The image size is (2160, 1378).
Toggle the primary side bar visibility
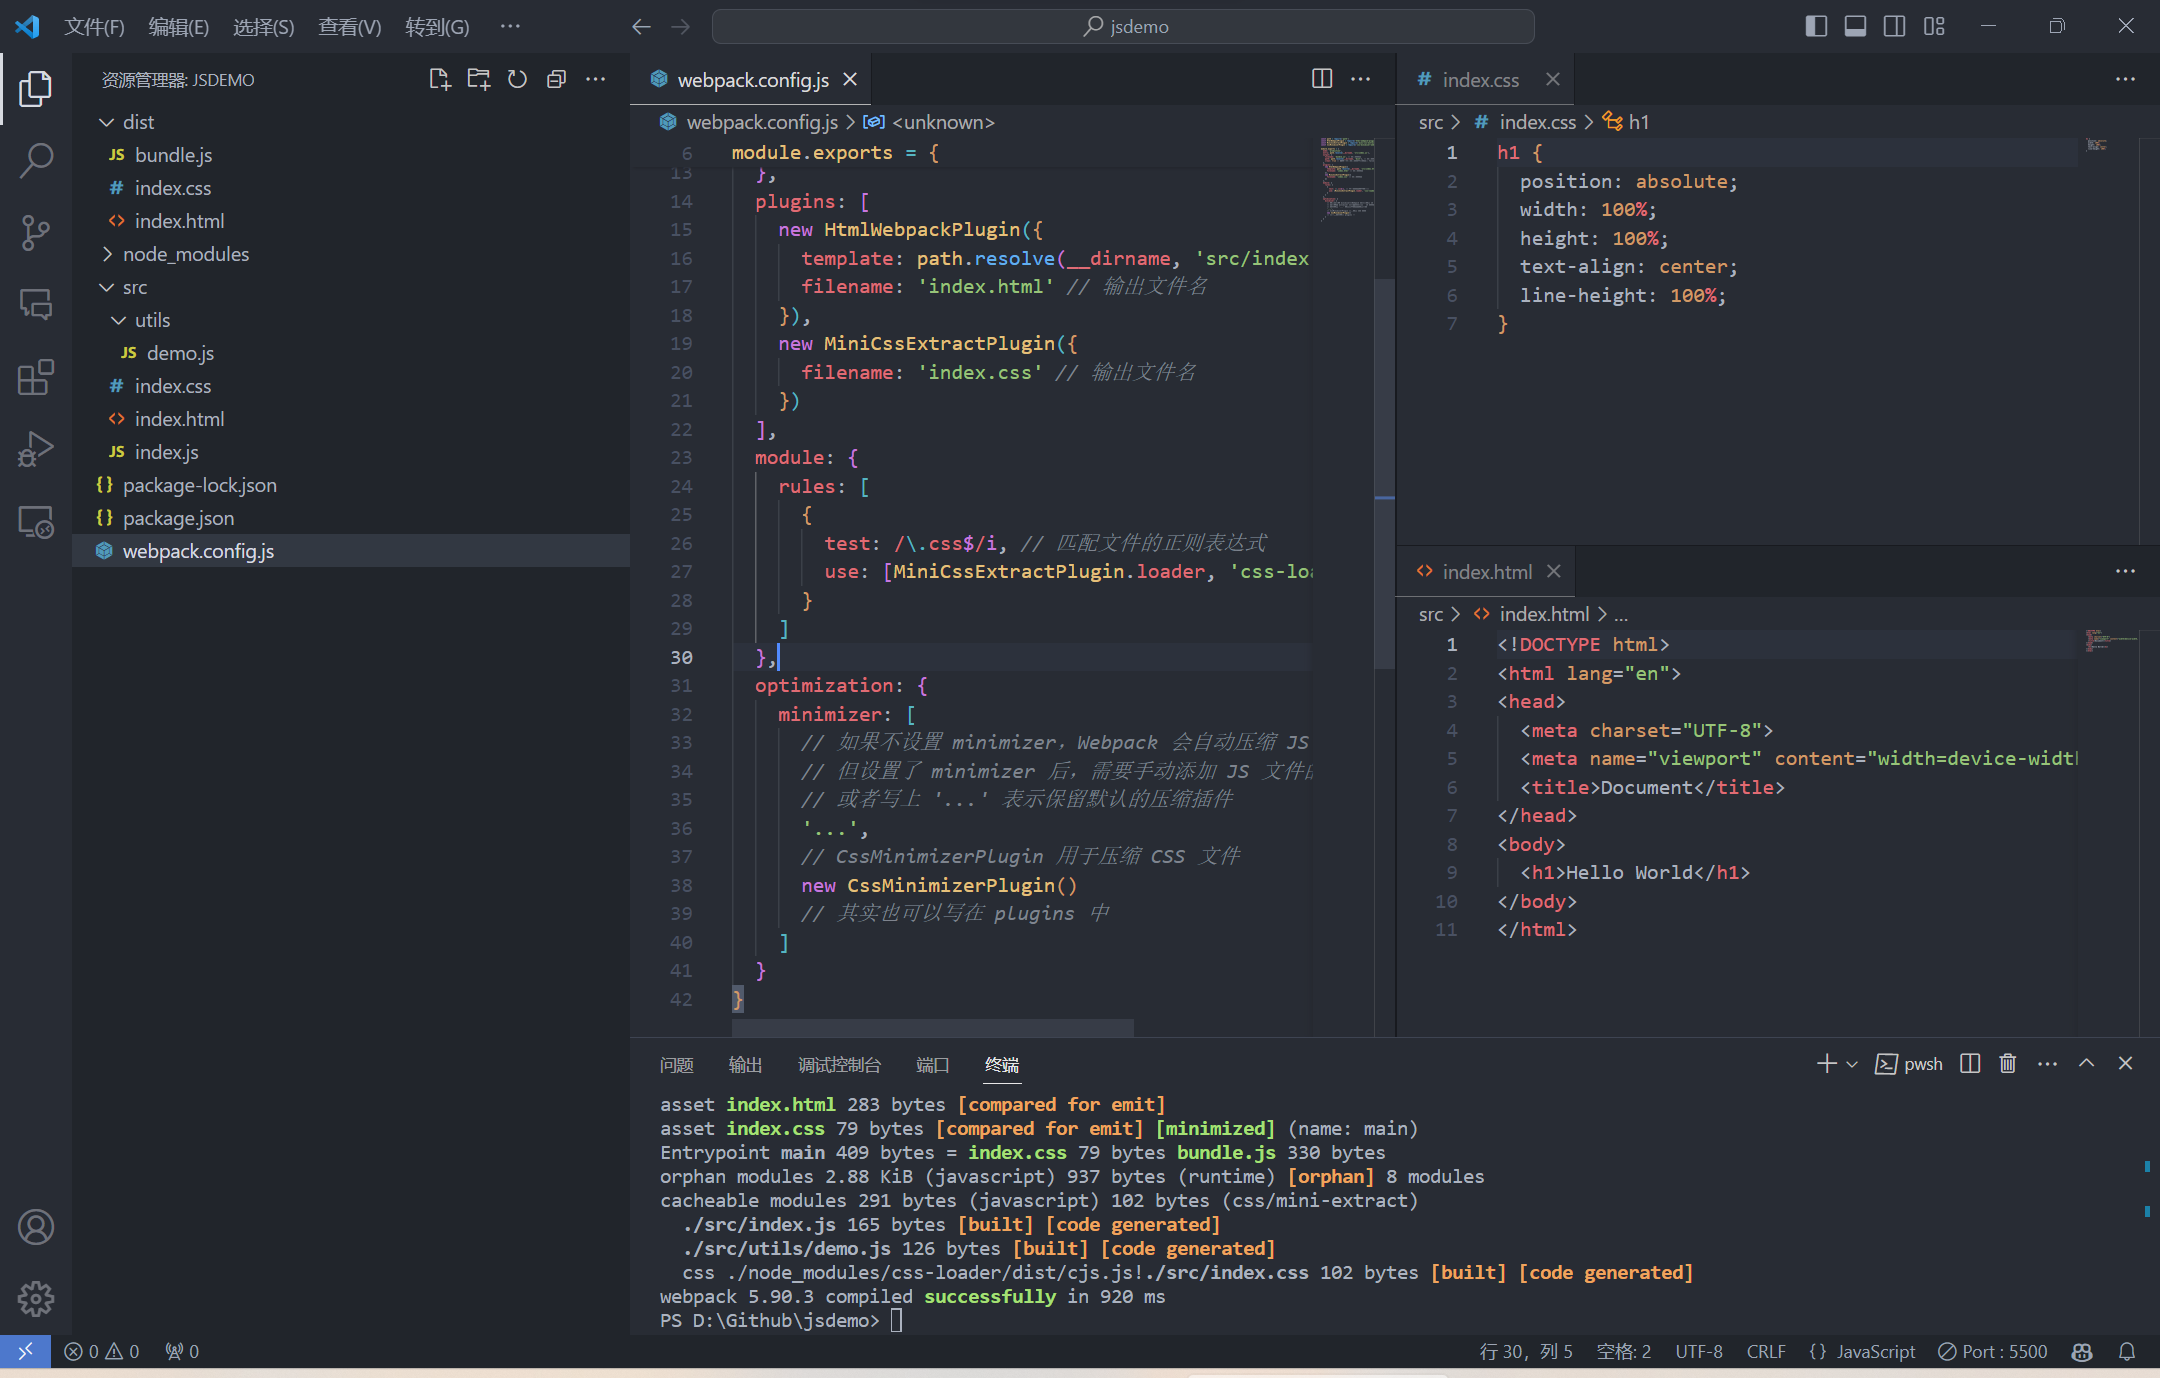pyautogui.click(x=1816, y=26)
